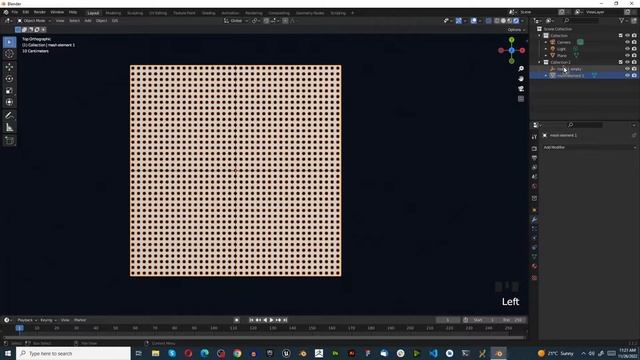Image resolution: width=640 pixels, height=360 pixels.
Task: Open the pivot point dropdown
Action: [256, 20]
